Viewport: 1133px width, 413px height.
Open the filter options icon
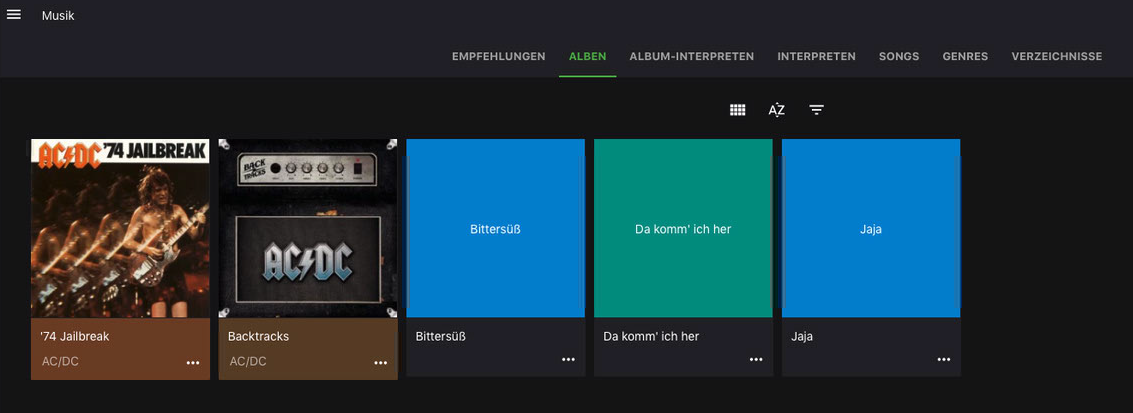click(x=817, y=110)
